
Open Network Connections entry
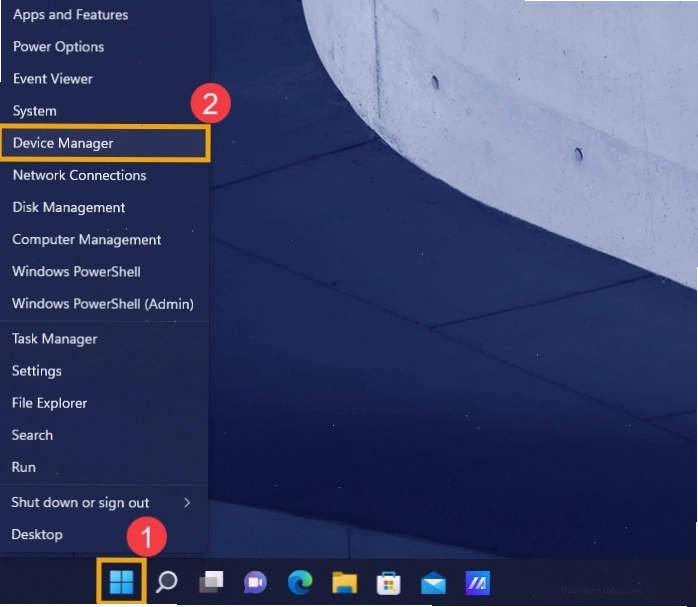[104, 175]
